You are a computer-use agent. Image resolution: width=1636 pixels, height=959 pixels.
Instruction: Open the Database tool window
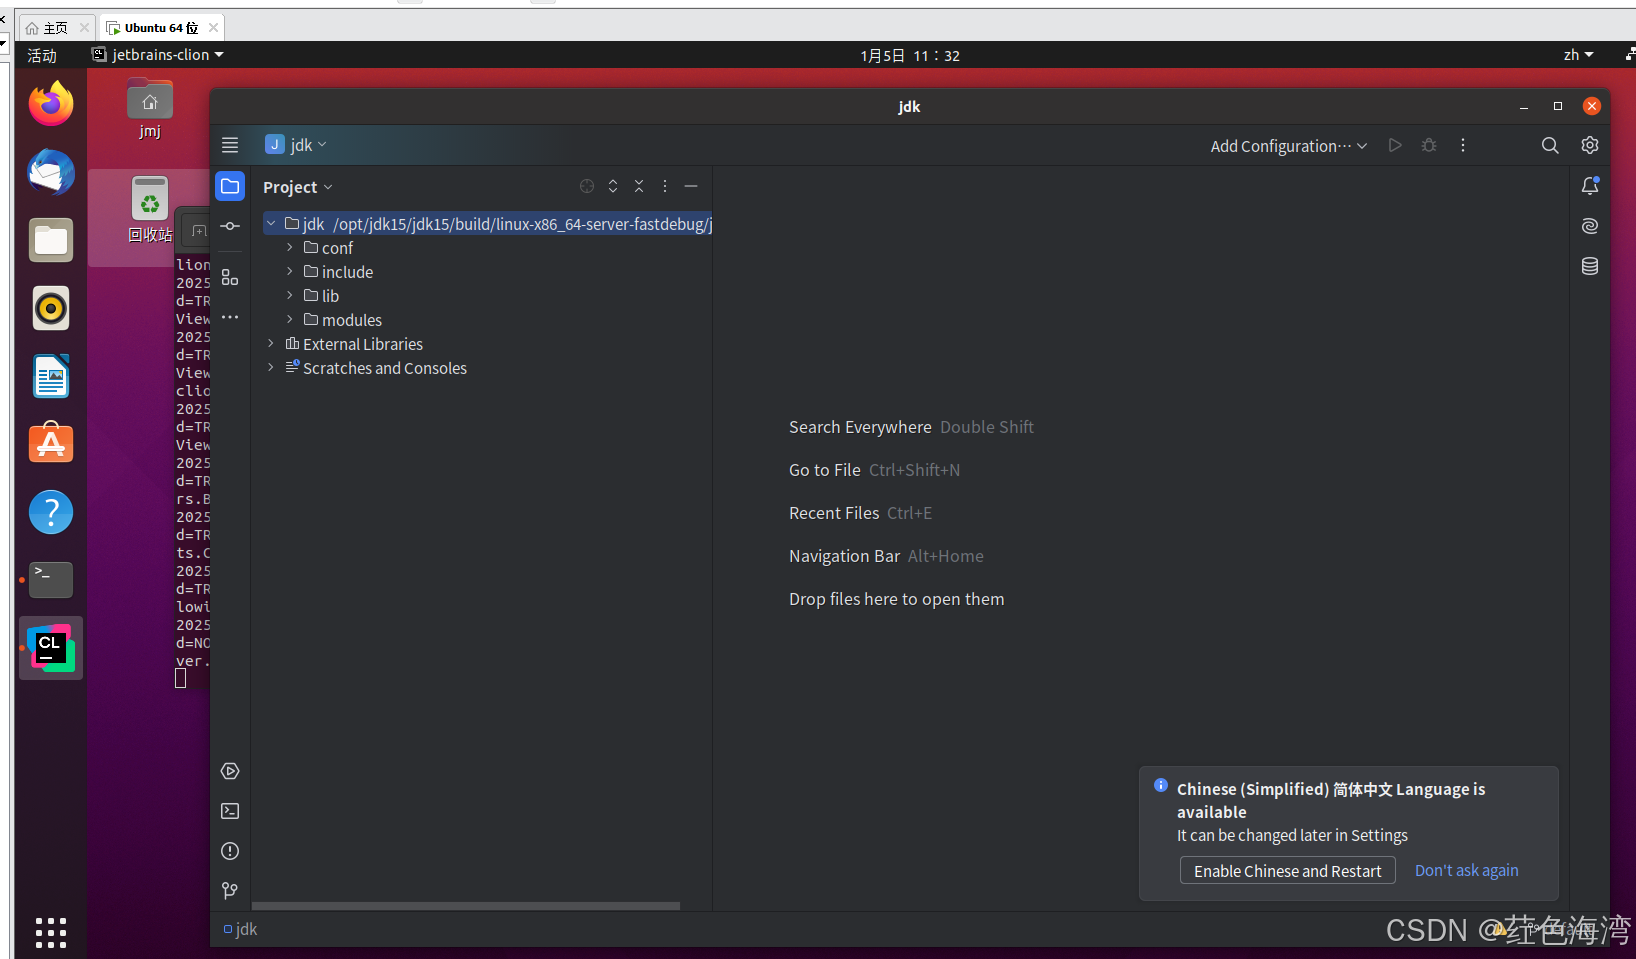coord(1590,266)
